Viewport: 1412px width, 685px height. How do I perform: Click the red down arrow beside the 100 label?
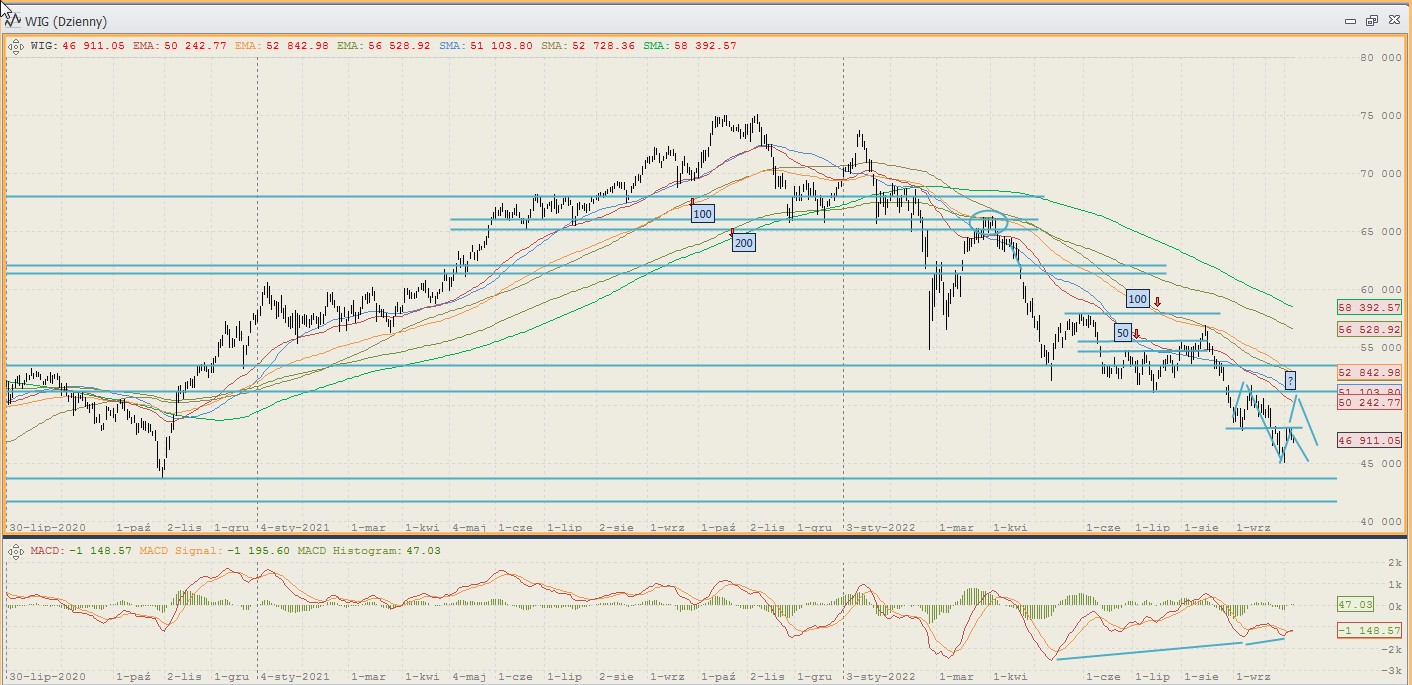pos(1157,300)
